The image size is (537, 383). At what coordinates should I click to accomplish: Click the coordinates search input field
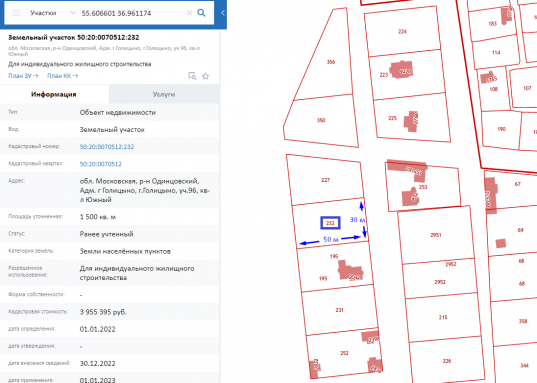coord(132,13)
